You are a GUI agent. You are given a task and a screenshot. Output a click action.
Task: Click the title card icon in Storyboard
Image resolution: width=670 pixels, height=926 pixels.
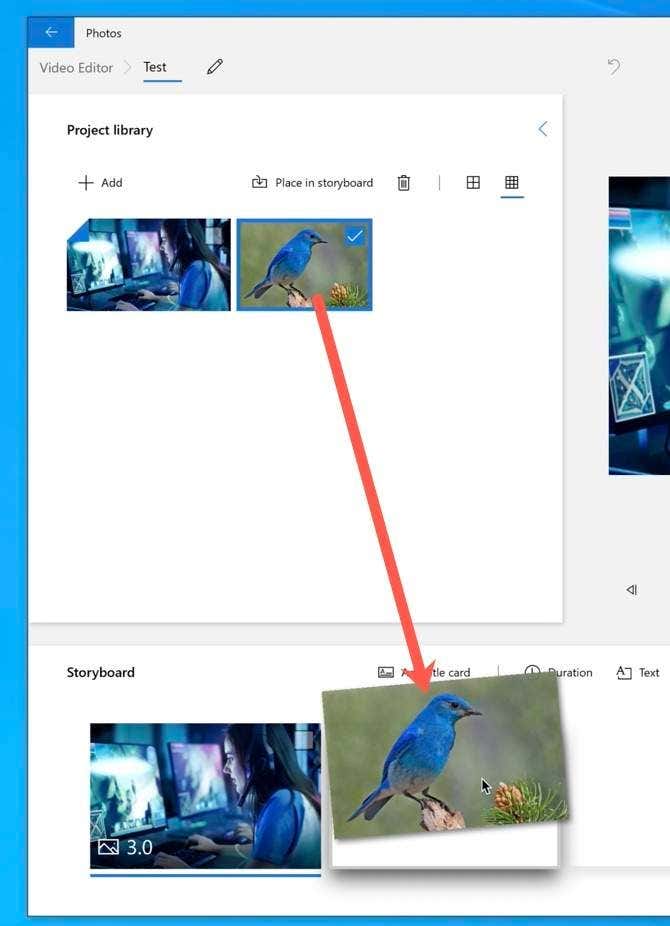click(385, 672)
